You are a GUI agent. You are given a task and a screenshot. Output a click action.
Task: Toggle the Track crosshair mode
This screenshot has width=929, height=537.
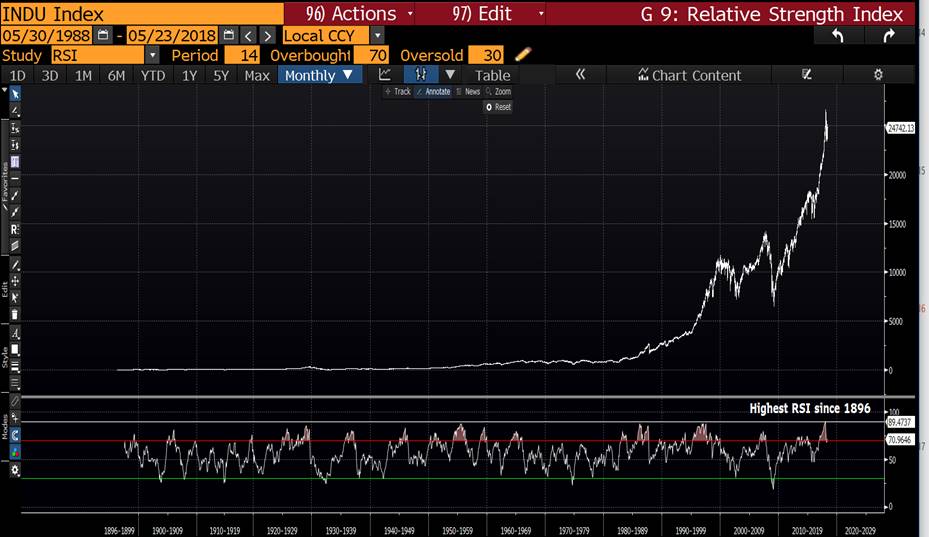pyautogui.click(x=398, y=91)
